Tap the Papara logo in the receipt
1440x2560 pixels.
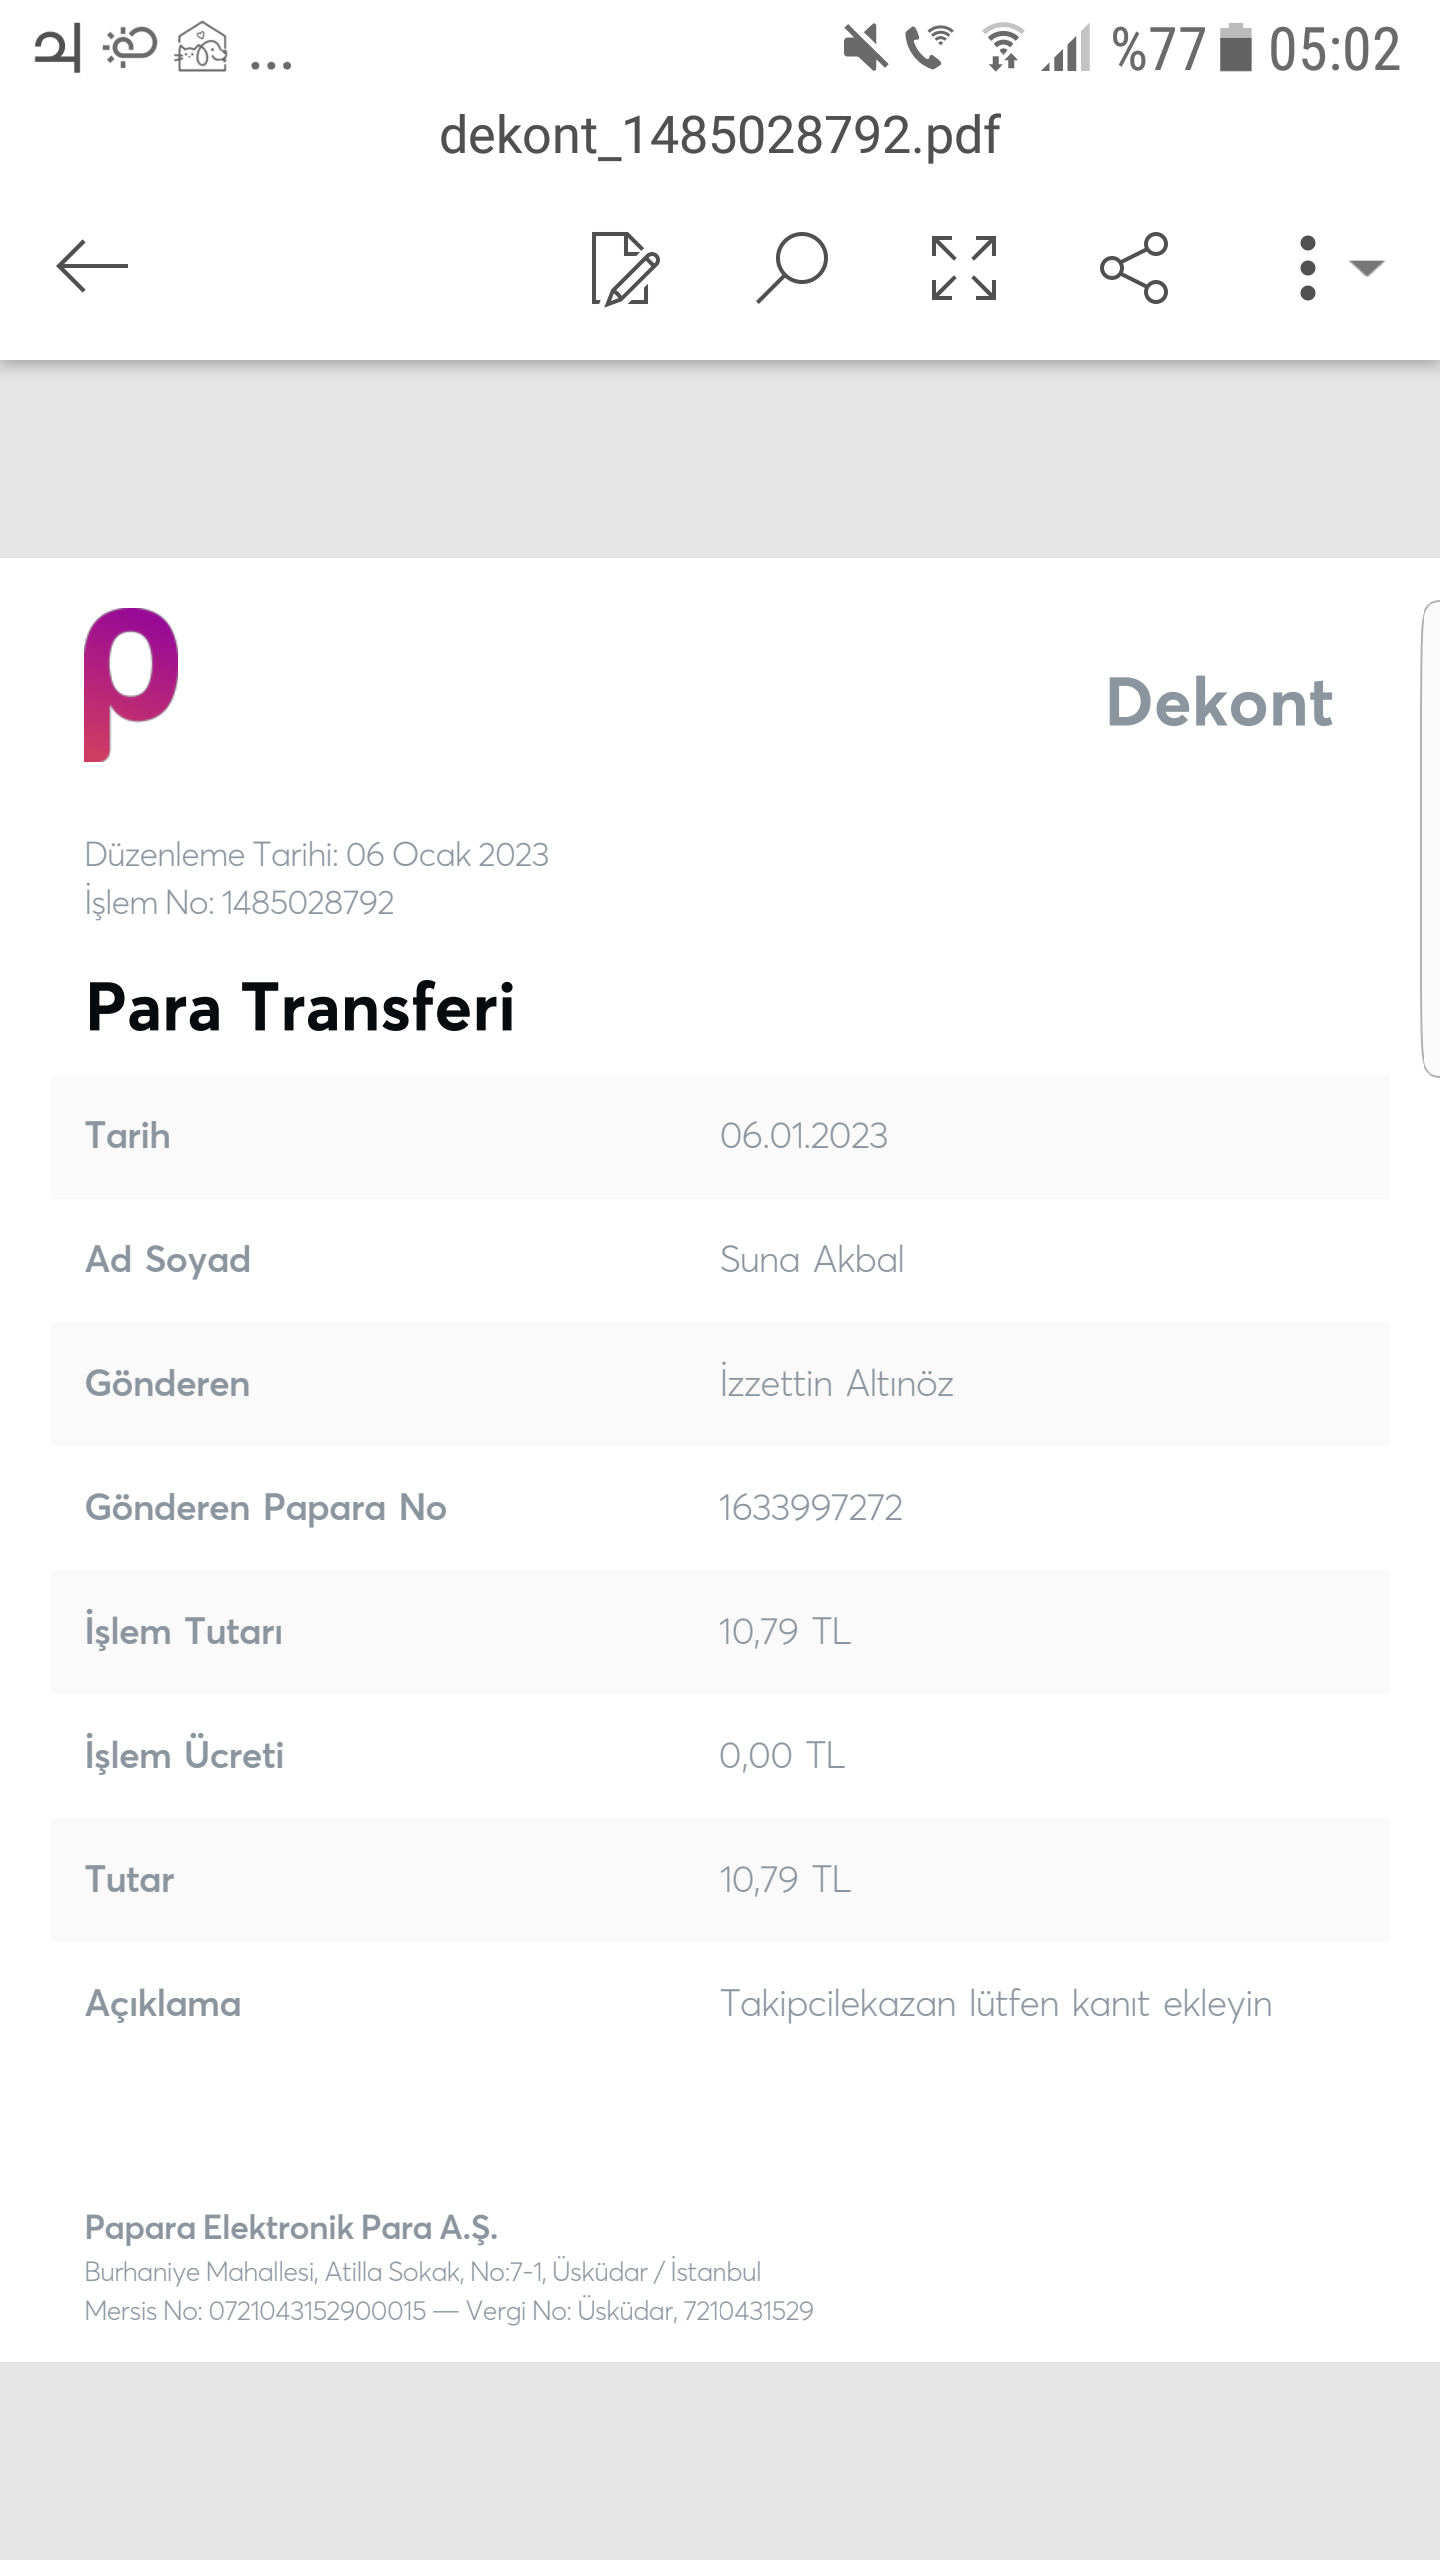tap(131, 684)
